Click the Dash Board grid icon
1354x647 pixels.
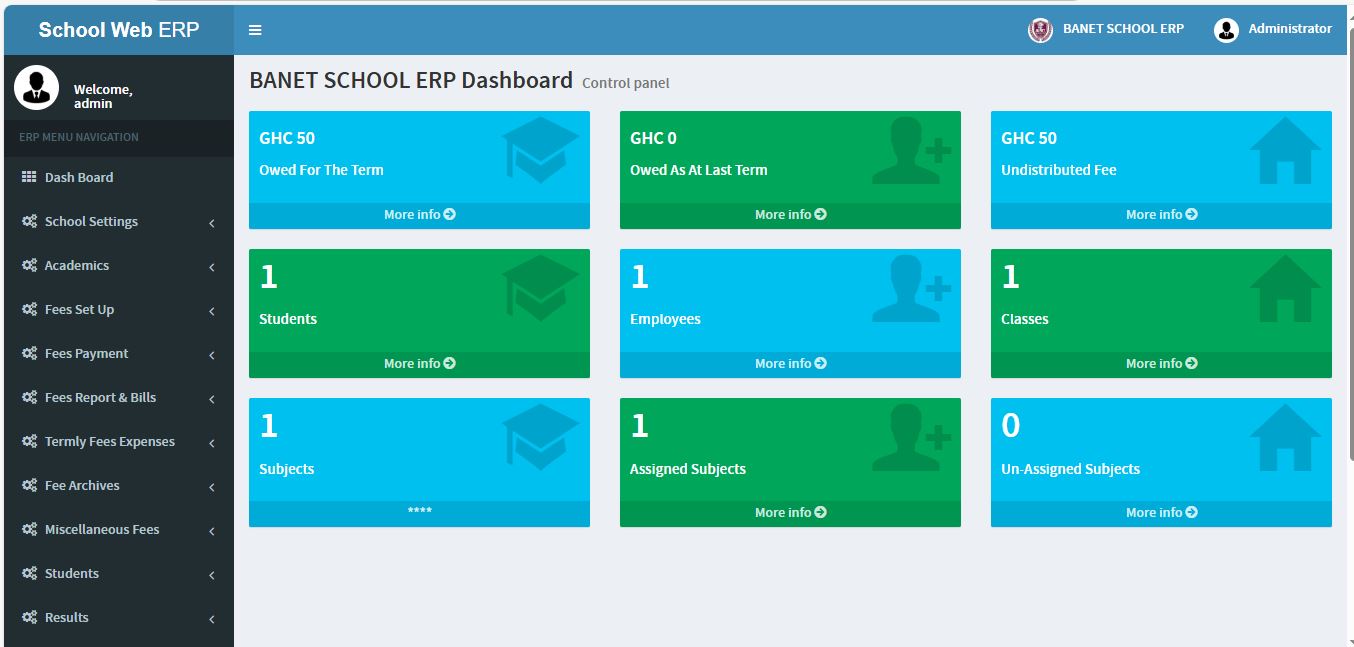(x=29, y=177)
